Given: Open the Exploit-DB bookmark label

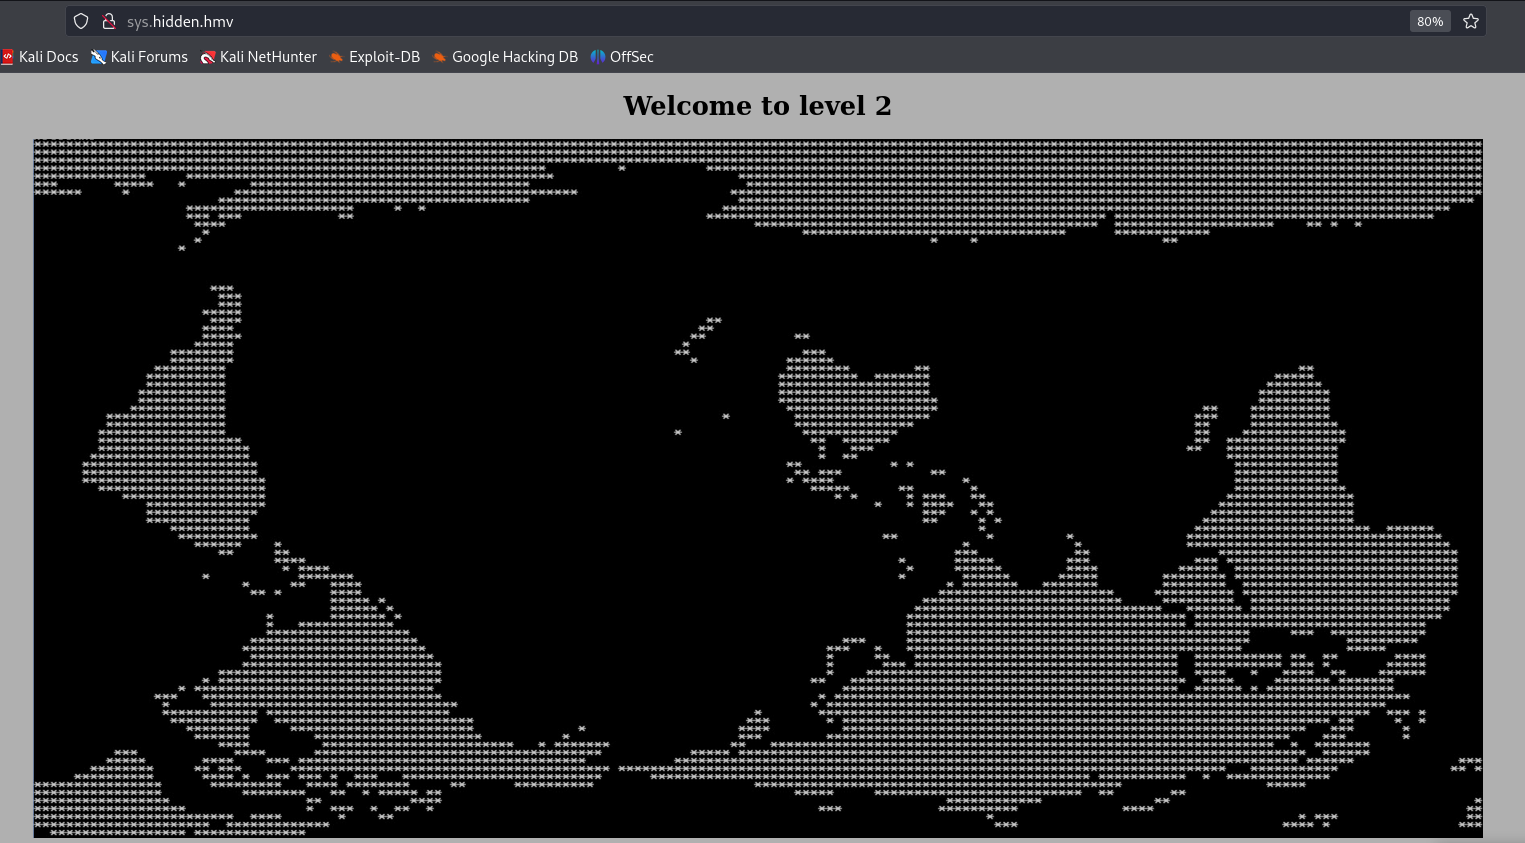Looking at the screenshot, I should [384, 57].
